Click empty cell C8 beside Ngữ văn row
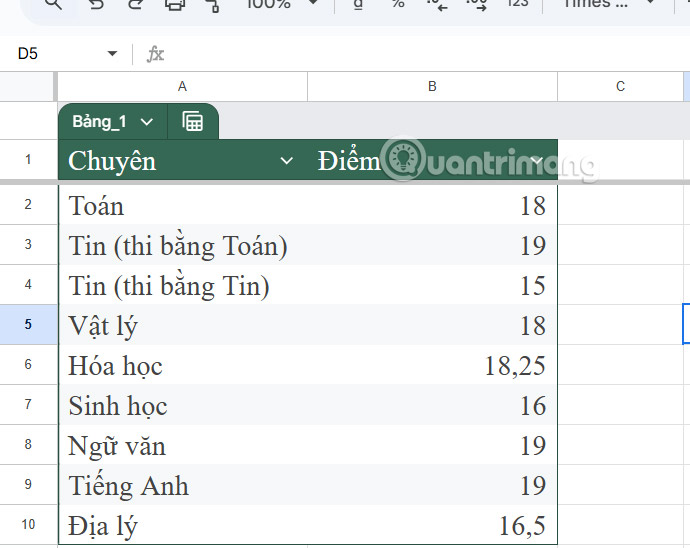The width and height of the screenshot is (690, 548). click(x=620, y=445)
